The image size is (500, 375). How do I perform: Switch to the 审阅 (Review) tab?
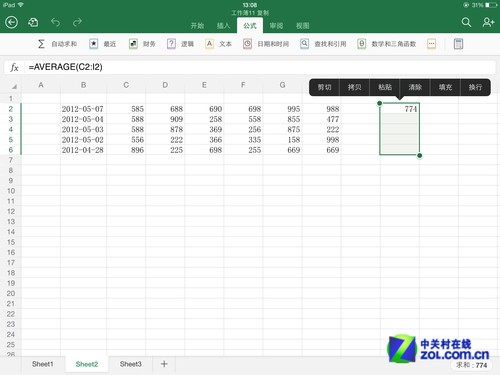point(276,26)
